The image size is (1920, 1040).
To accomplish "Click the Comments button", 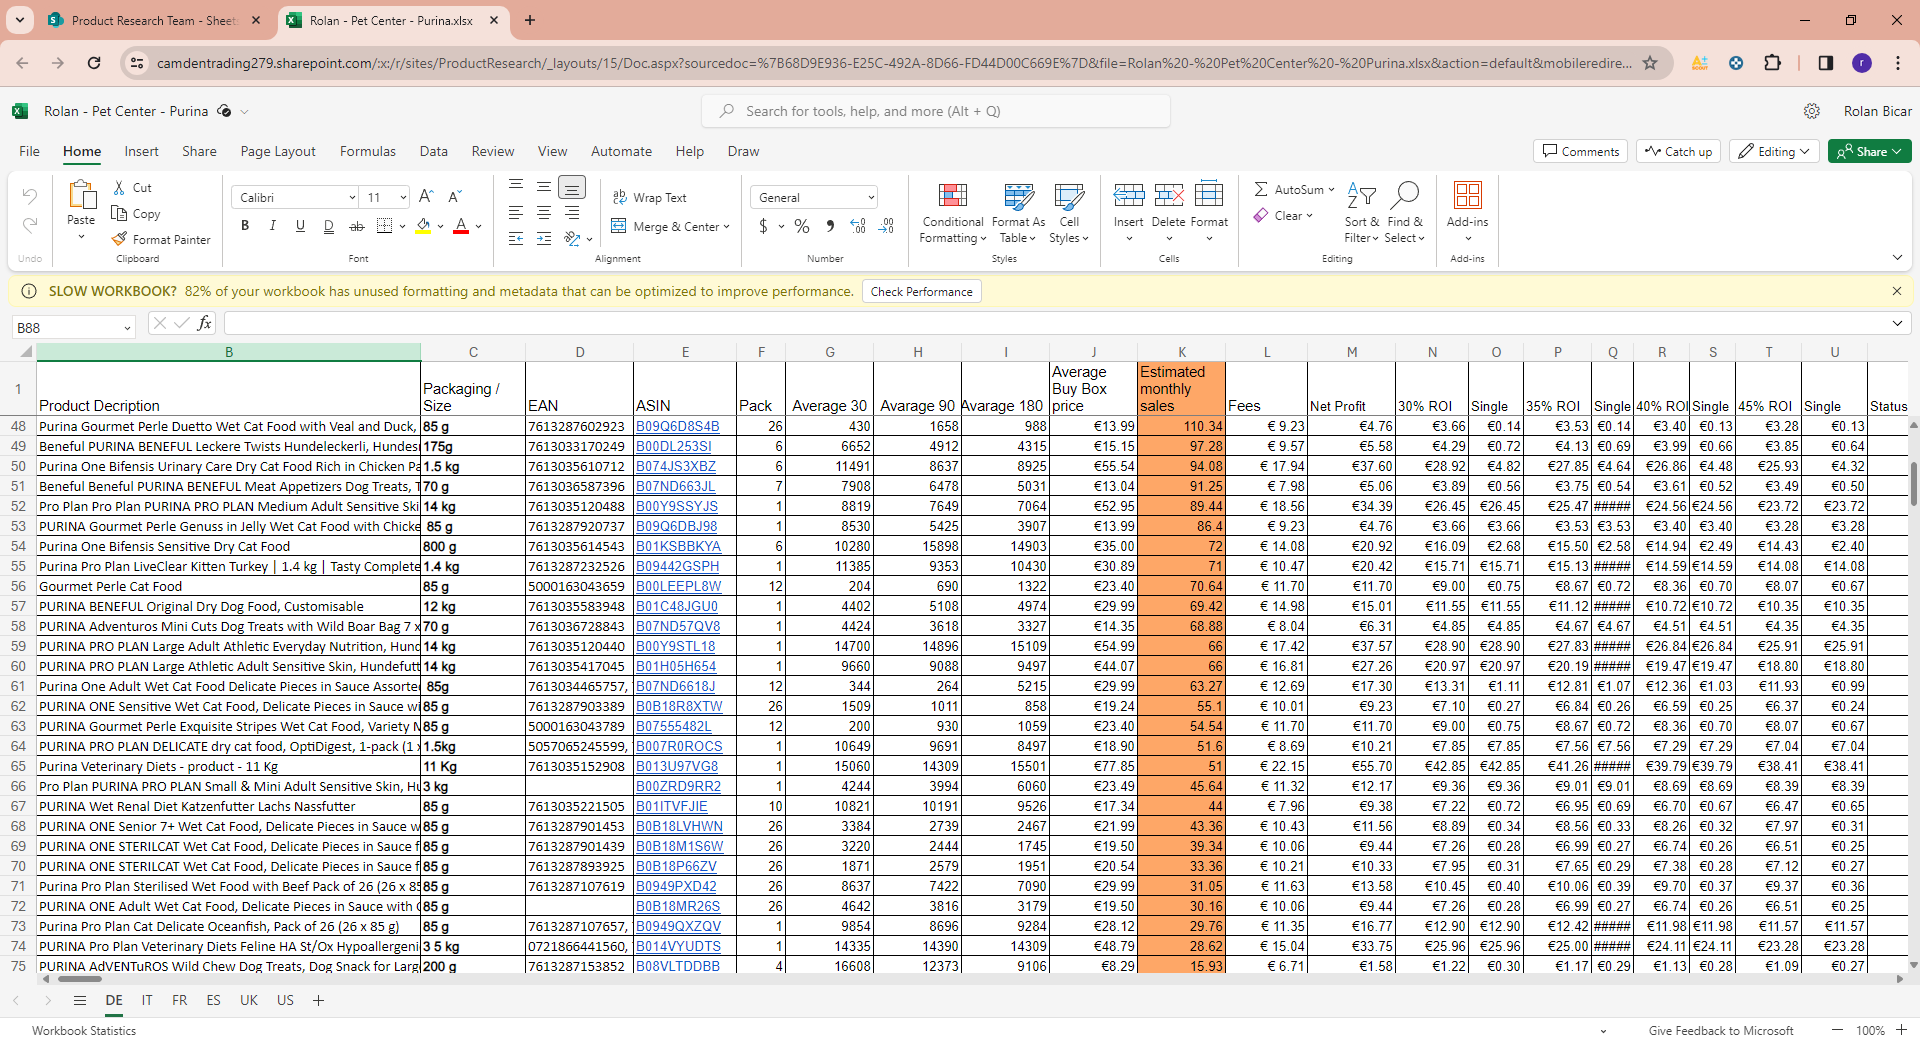I will point(1580,151).
